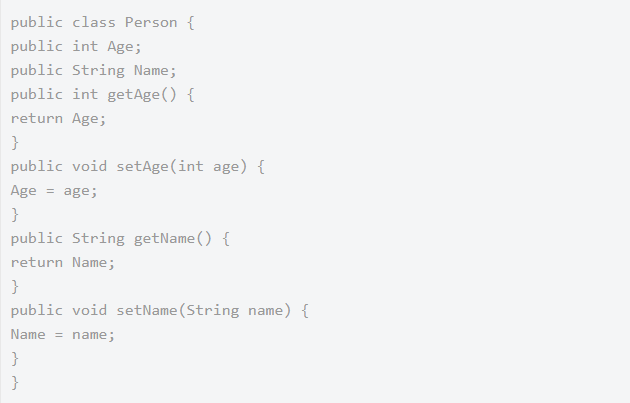The image size is (630, 403).
Task: Click the 'Age = age;' assignment line
Action: [x=54, y=190]
